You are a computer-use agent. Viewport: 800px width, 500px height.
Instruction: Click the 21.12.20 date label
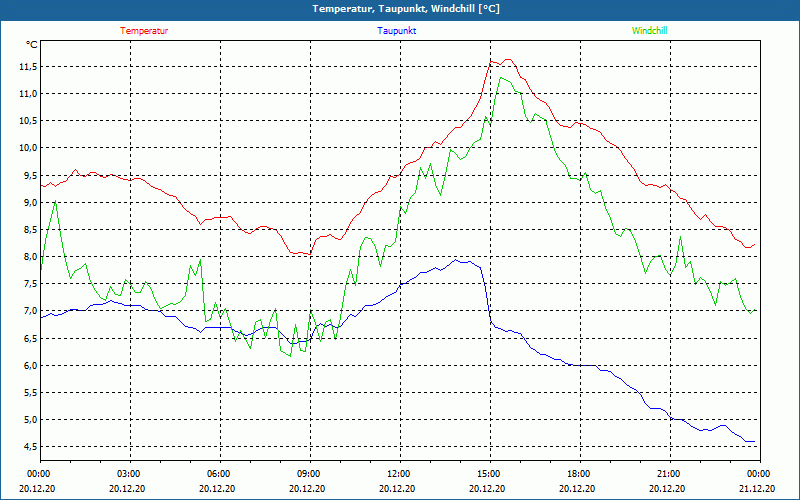(x=758, y=488)
